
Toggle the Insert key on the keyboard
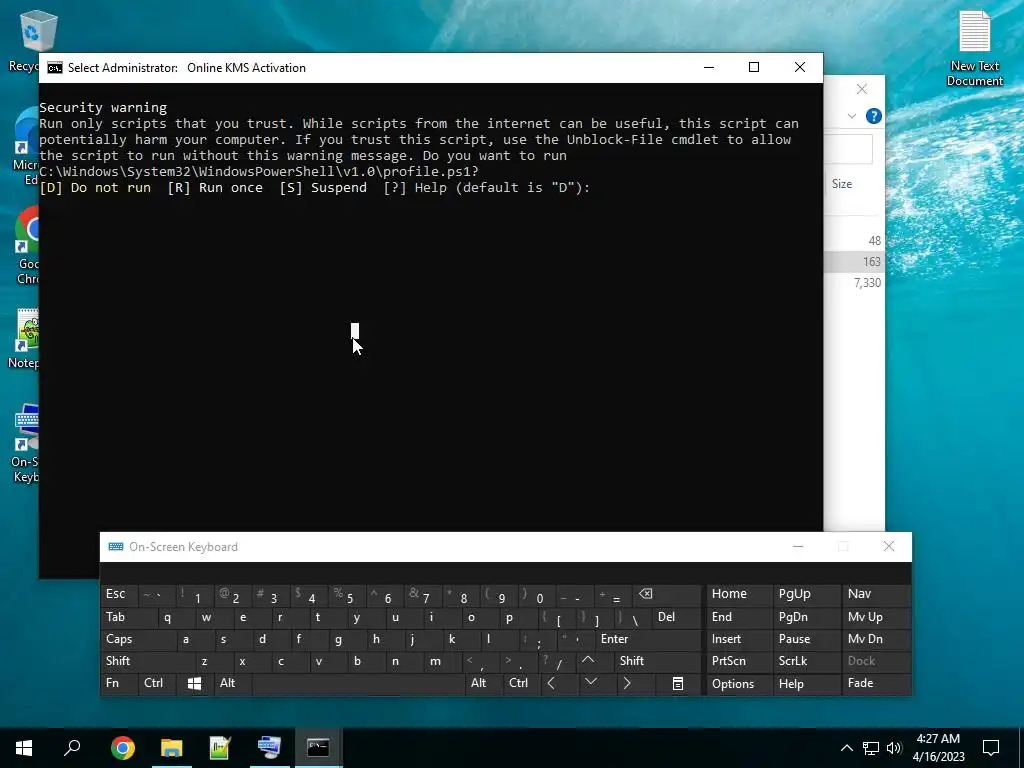[741, 639]
